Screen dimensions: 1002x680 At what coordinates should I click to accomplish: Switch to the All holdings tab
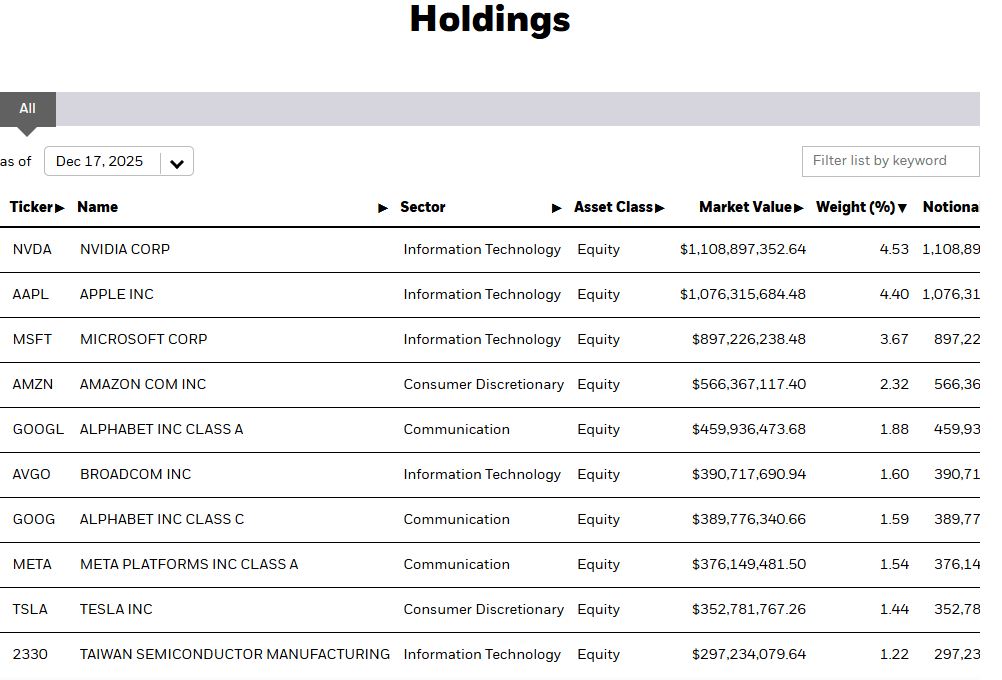click(26, 108)
